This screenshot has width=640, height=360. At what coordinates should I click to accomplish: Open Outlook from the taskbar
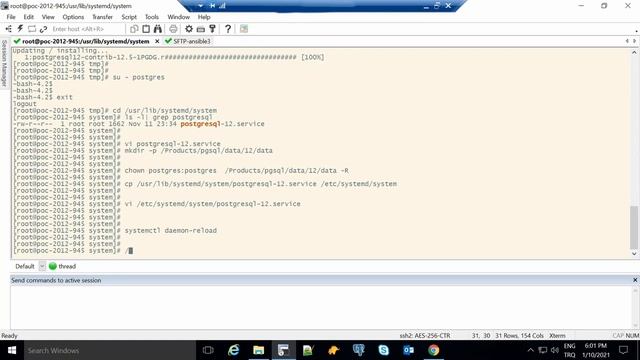tap(408, 350)
